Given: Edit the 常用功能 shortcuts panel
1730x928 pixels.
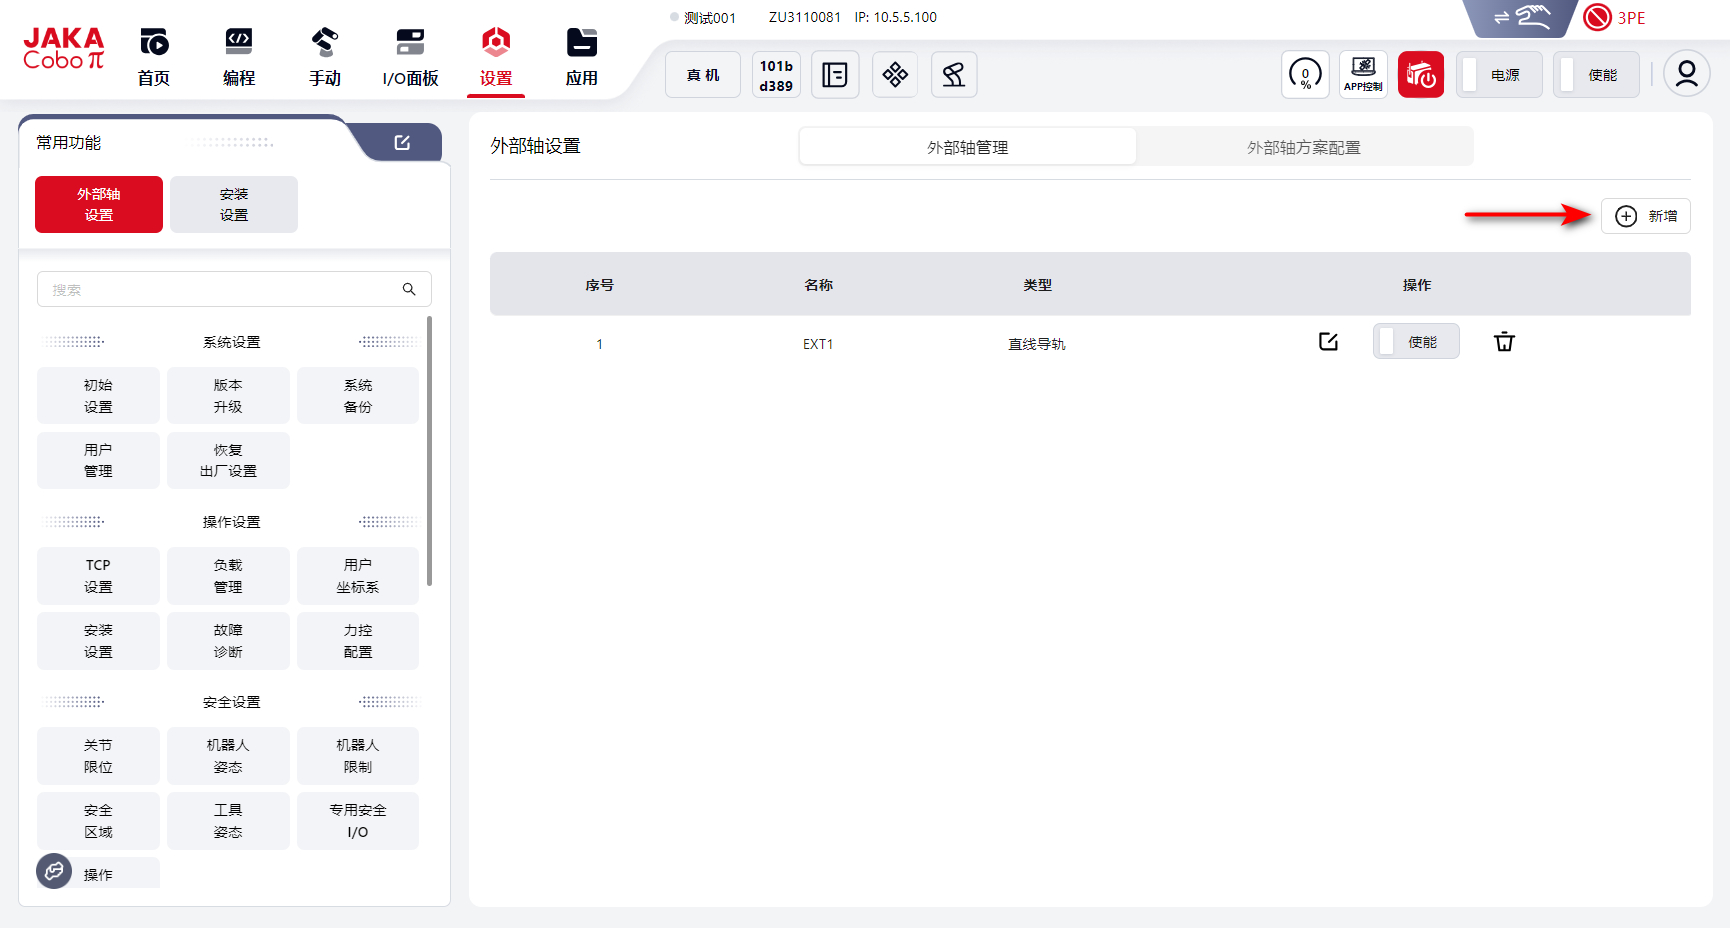Looking at the screenshot, I should coord(402,143).
